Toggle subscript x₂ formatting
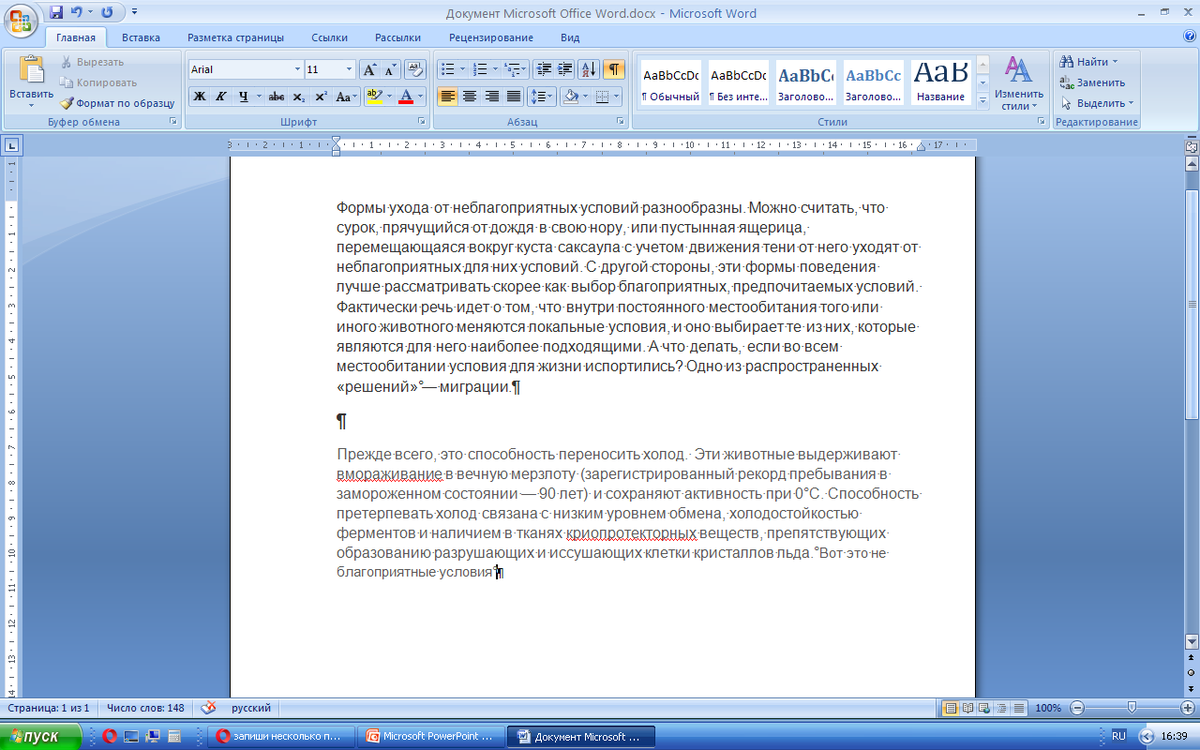The width and height of the screenshot is (1200, 750). coord(301,97)
